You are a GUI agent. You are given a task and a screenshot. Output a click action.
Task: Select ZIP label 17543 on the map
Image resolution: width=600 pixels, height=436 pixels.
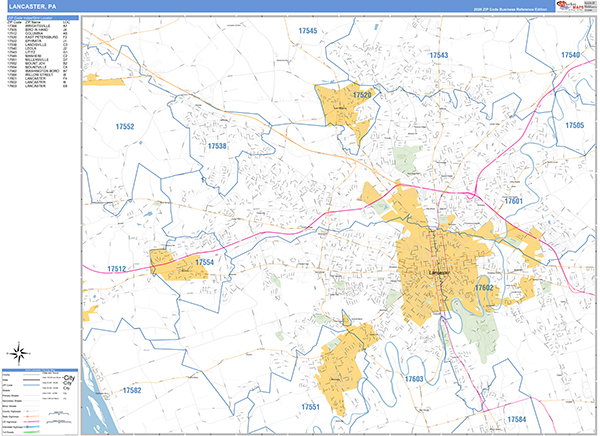tap(438, 55)
